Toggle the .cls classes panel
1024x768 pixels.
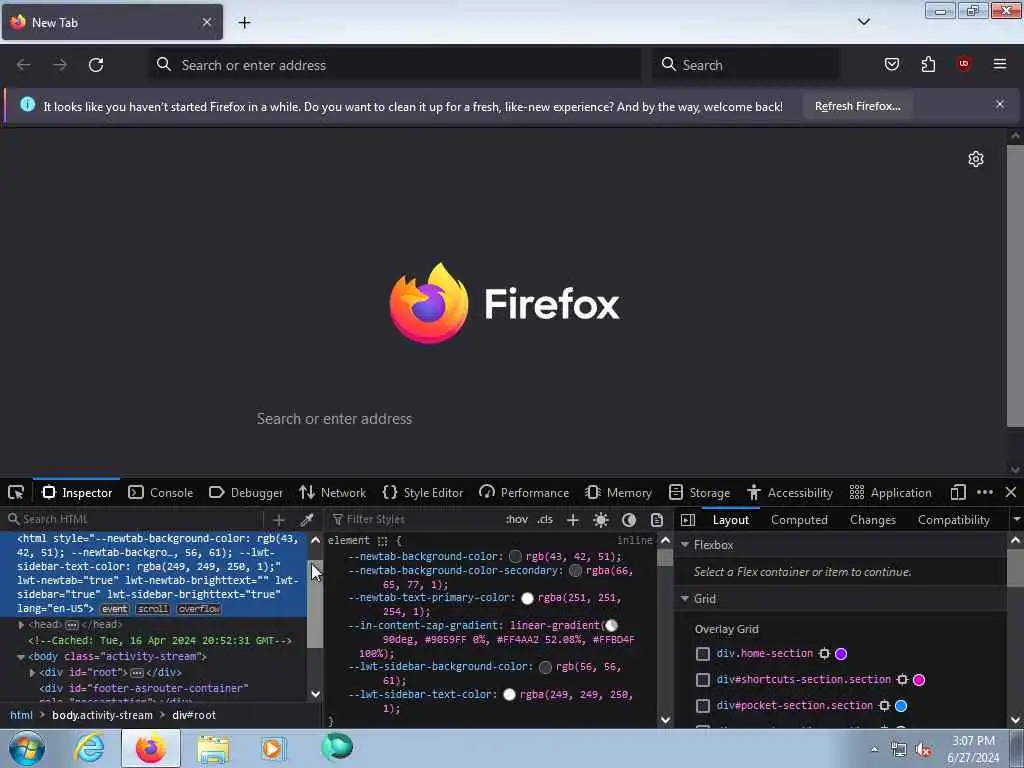(545, 519)
